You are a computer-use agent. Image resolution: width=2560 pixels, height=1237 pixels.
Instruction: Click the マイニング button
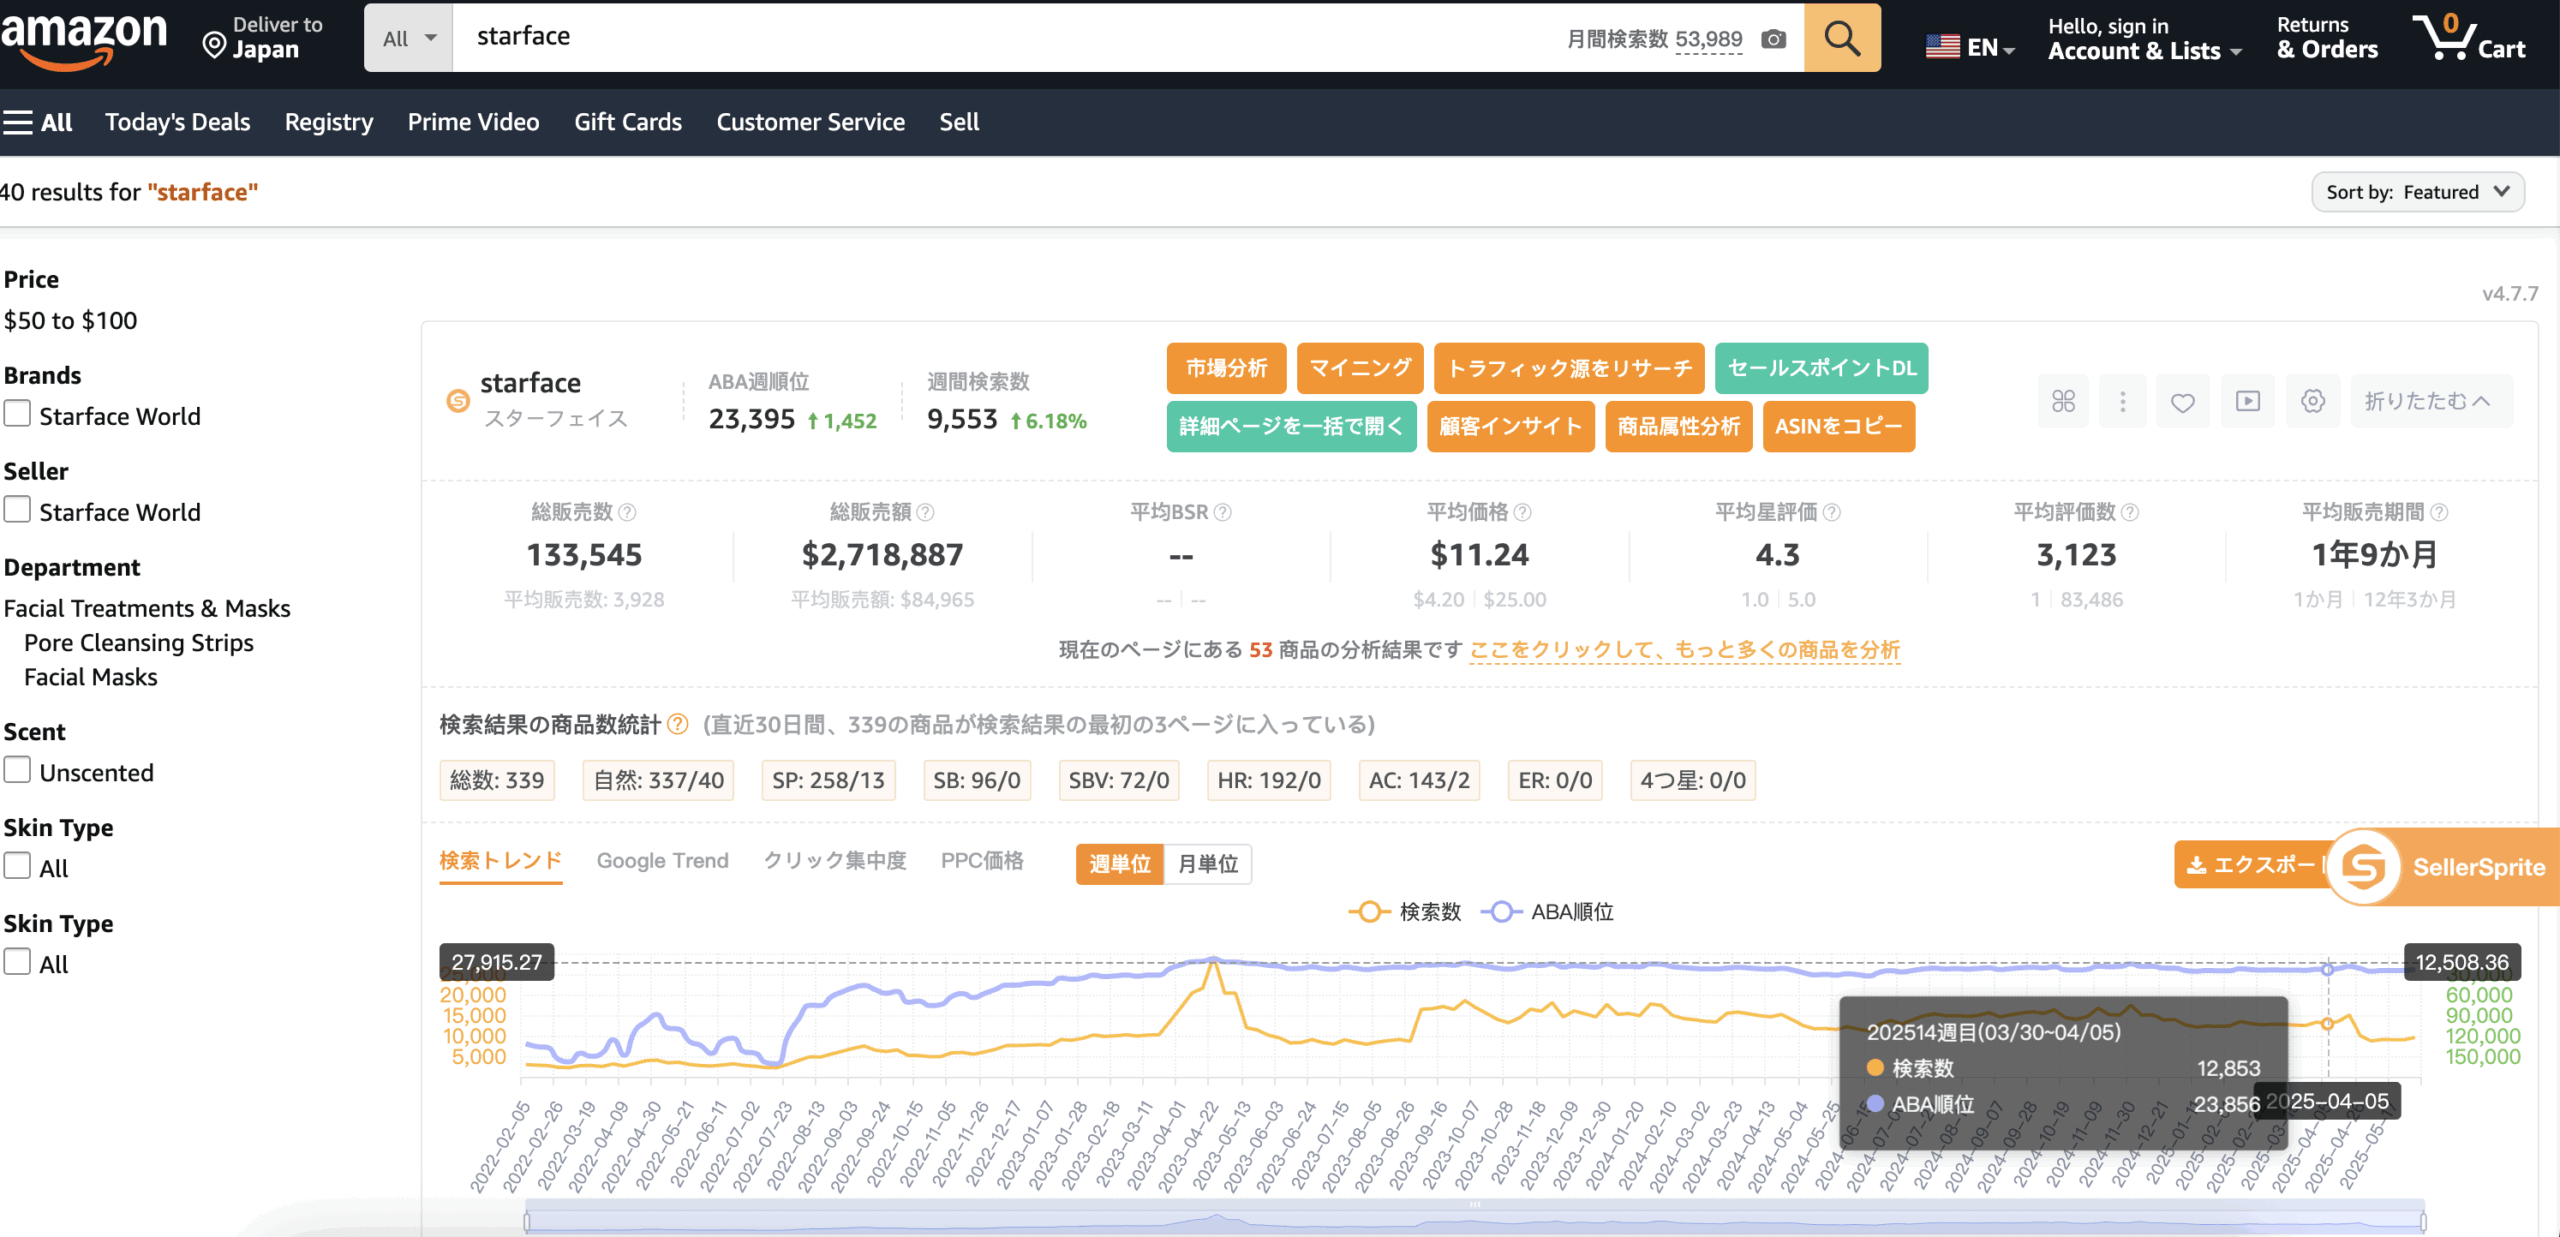pyautogui.click(x=1360, y=369)
